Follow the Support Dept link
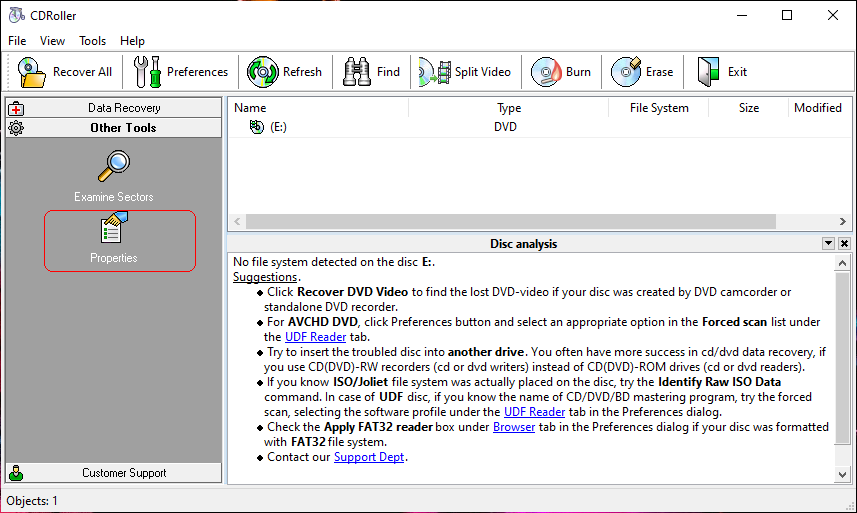The height and width of the screenshot is (513, 857). (x=369, y=457)
